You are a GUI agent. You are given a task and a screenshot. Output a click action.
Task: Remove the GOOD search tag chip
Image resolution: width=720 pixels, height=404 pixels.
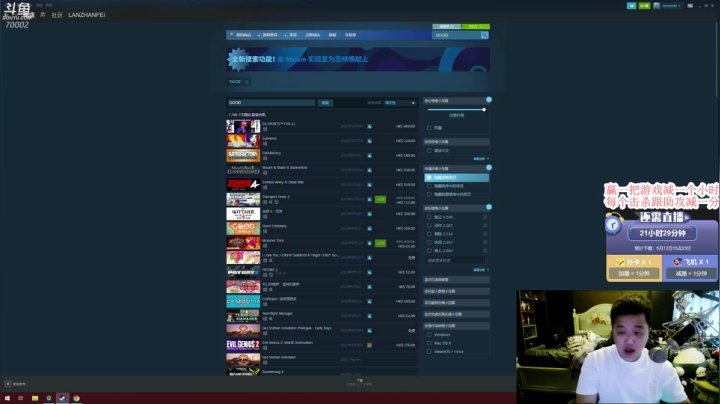247,82
